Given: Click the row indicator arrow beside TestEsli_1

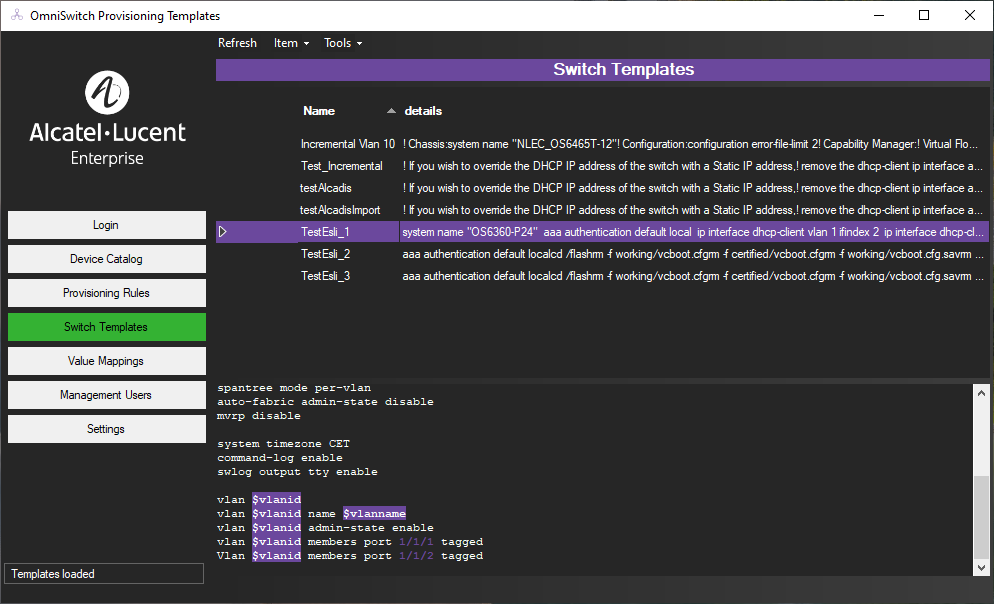Looking at the screenshot, I should 223,232.
